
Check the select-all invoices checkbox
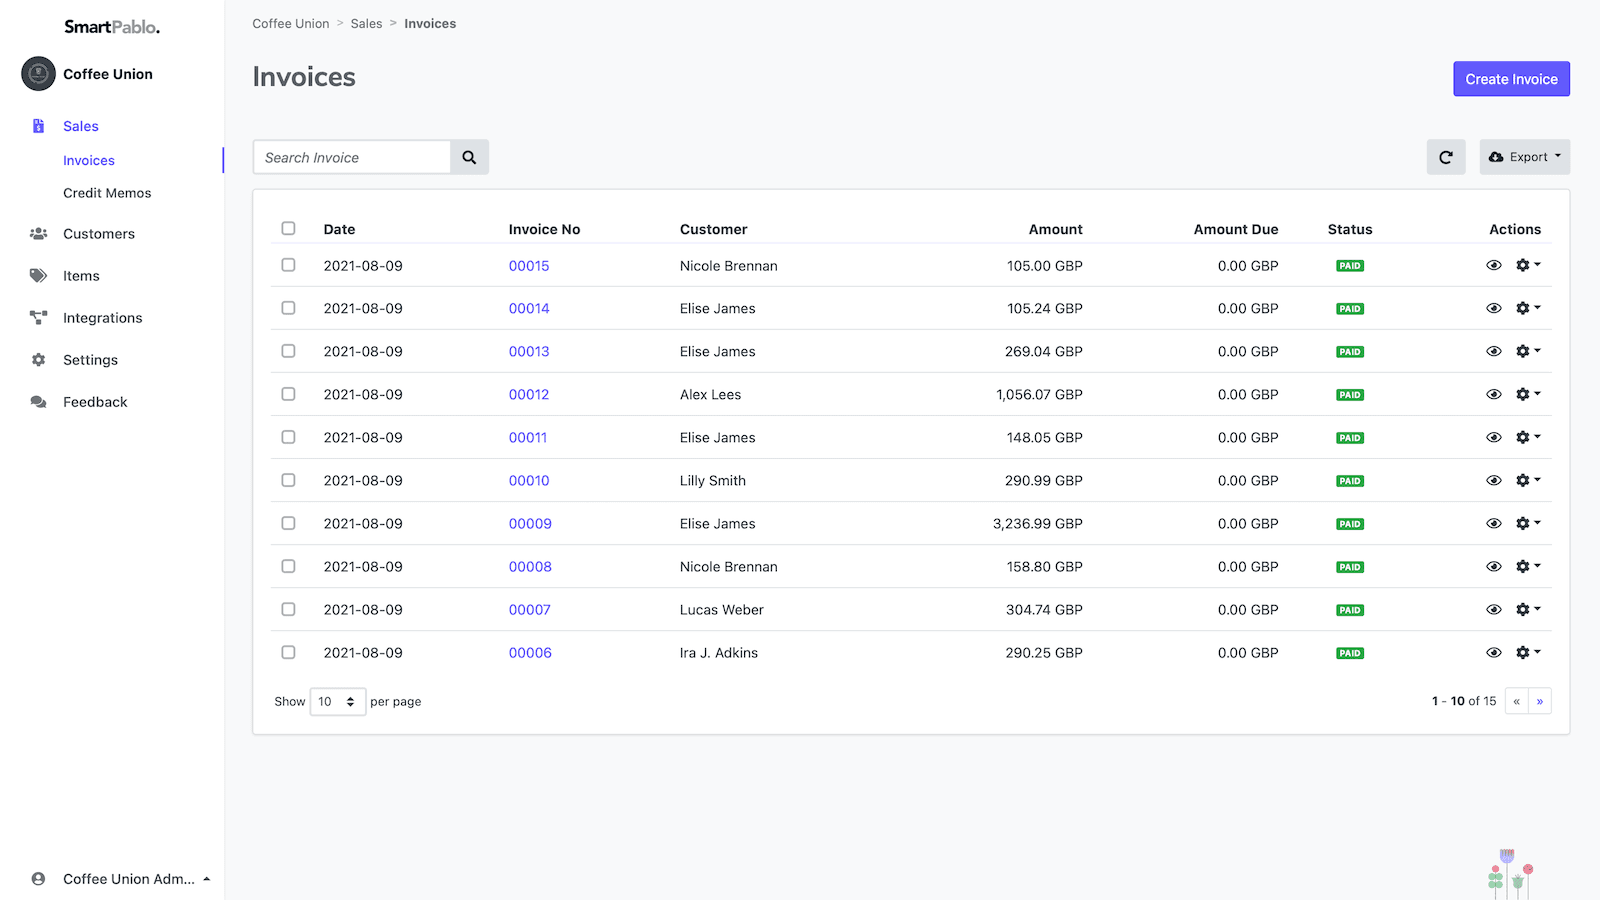tap(288, 228)
